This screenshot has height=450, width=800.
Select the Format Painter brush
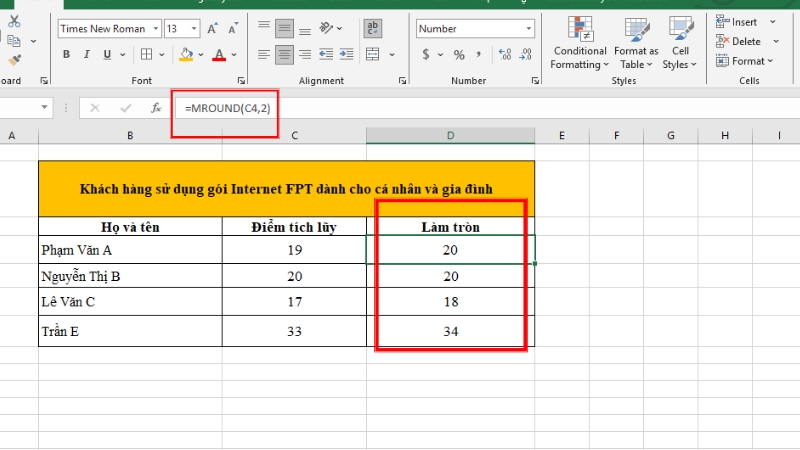tap(14, 60)
